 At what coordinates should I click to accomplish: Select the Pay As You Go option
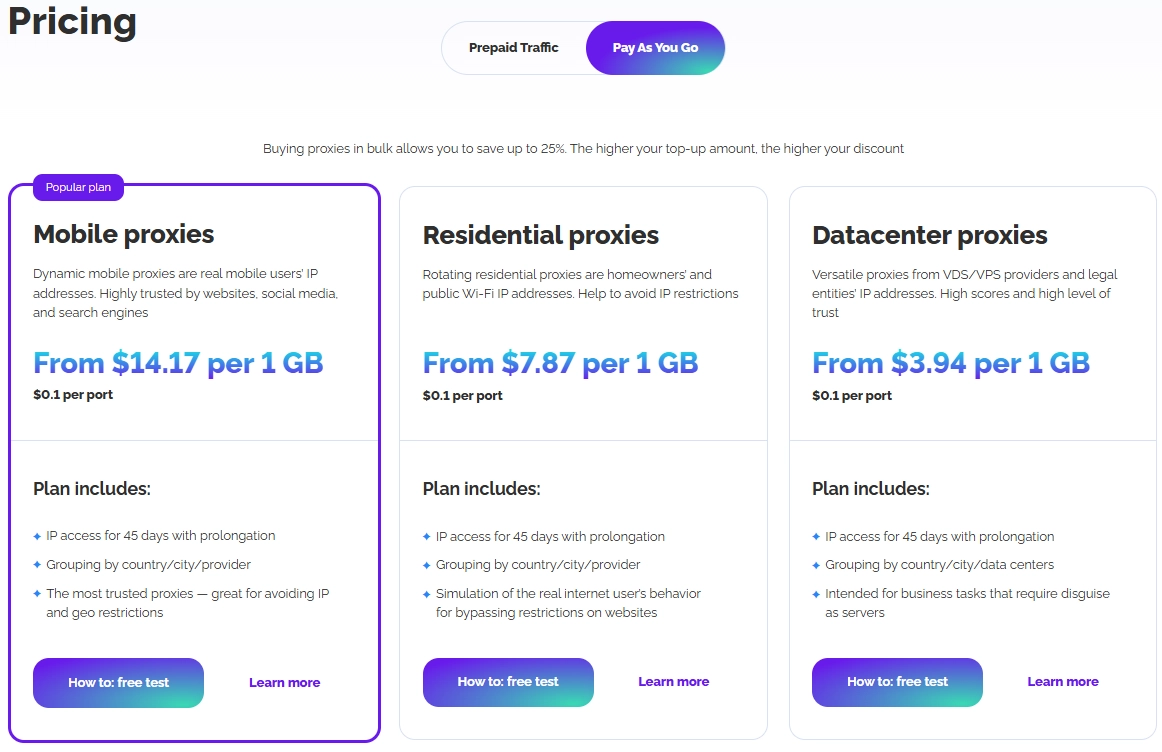tap(655, 48)
